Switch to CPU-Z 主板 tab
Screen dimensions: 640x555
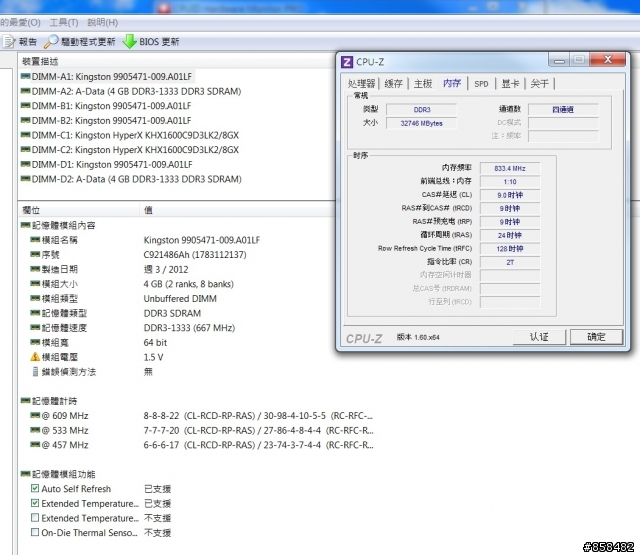423,84
